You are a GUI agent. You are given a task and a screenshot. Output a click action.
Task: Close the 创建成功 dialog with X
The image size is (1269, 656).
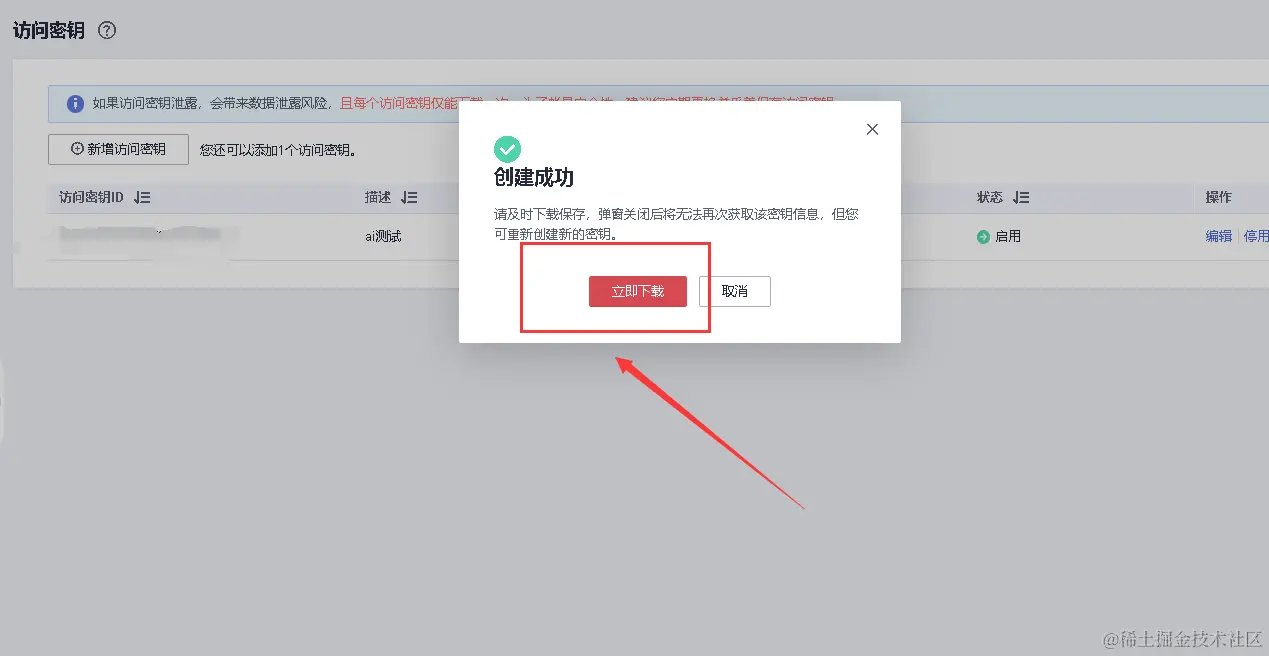pyautogui.click(x=872, y=129)
